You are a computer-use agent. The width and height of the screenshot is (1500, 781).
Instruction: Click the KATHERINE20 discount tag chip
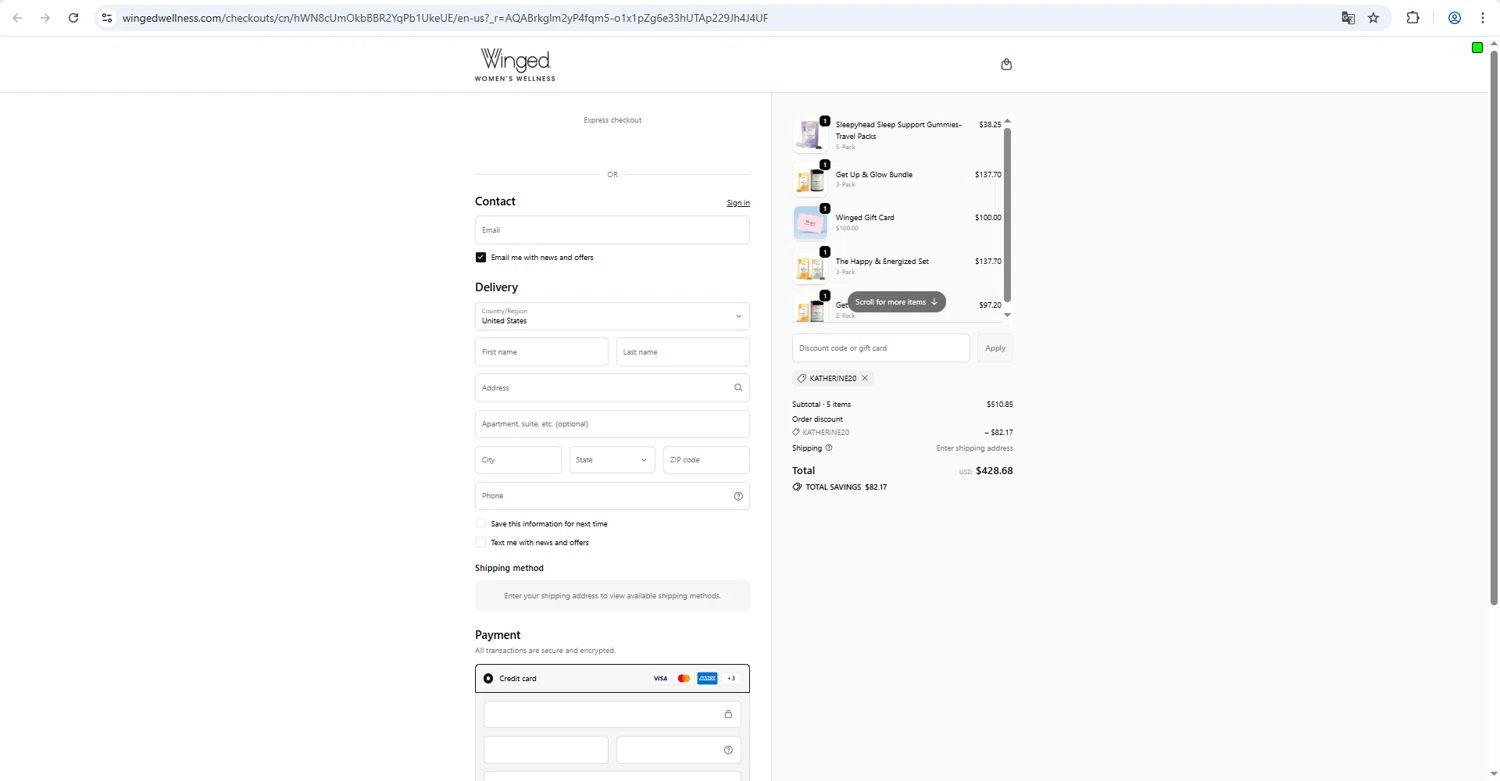[833, 378]
